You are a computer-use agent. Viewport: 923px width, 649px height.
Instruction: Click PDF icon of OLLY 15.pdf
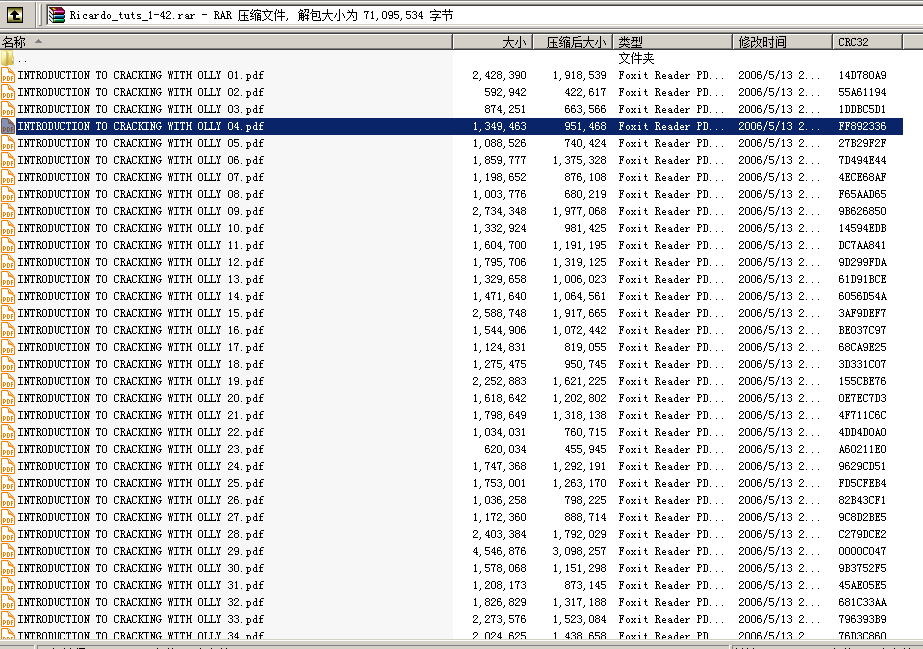(8, 314)
